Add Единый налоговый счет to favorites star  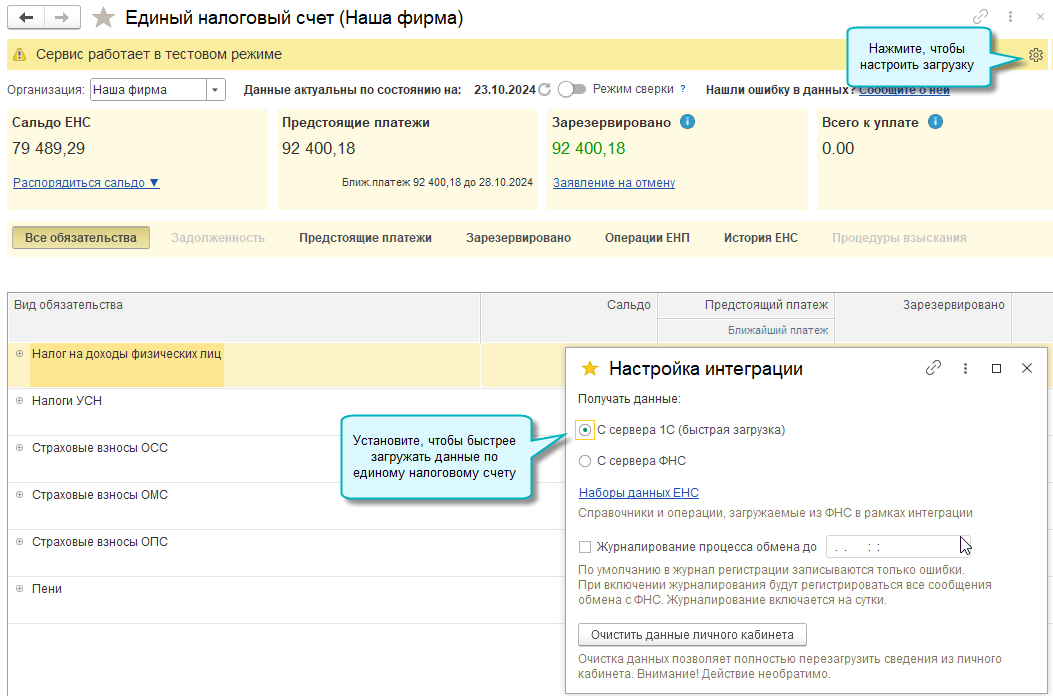pyautogui.click(x=103, y=18)
